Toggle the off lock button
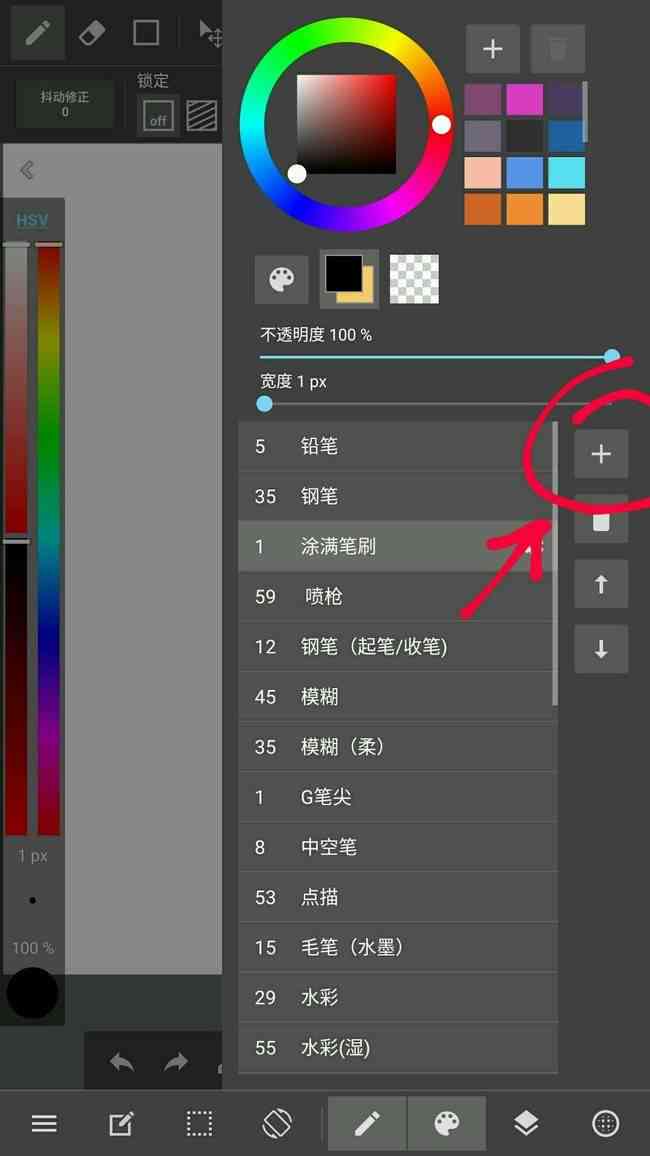 (158, 116)
